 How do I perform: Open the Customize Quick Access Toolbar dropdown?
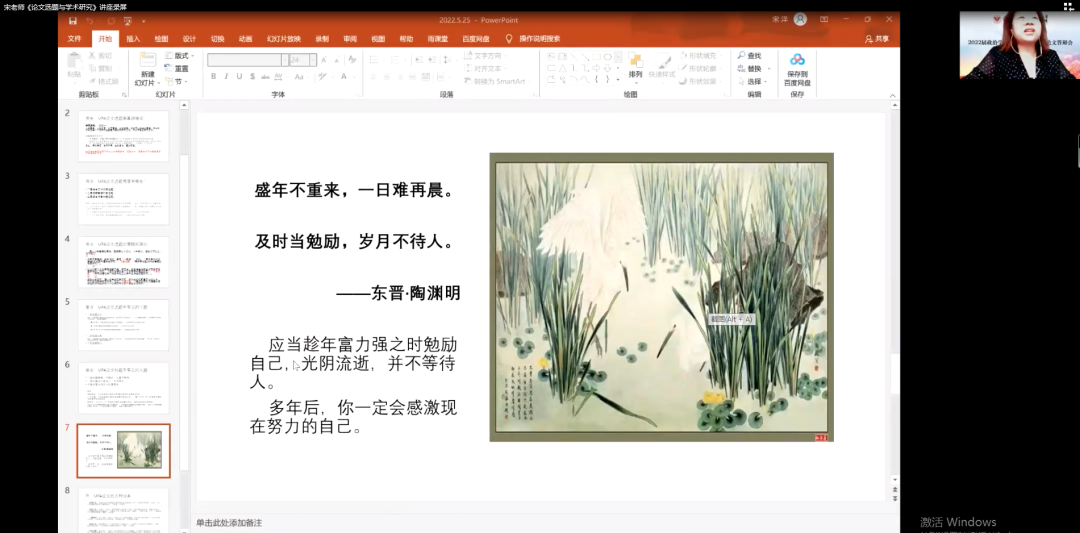pos(144,21)
